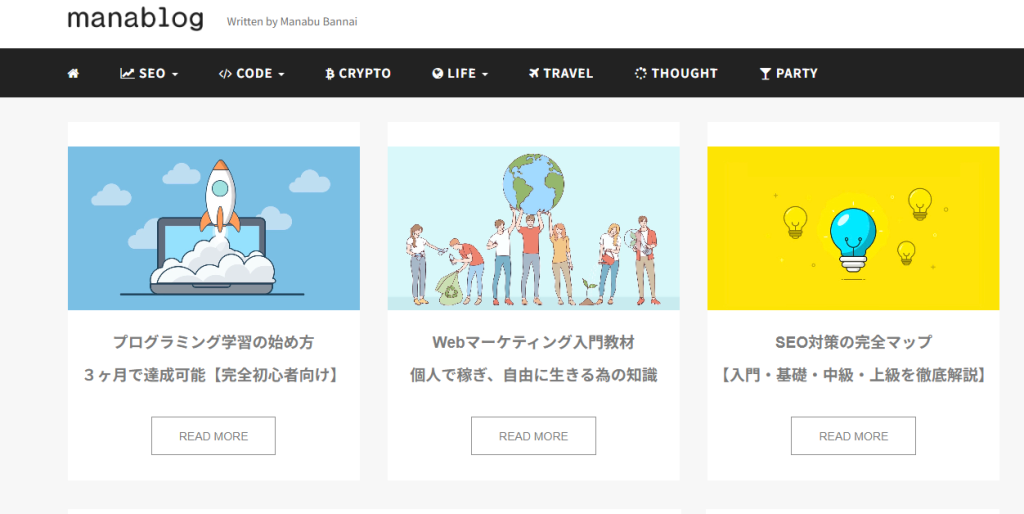Click the manablog site title
This screenshot has width=1024, height=514.
pos(135,18)
